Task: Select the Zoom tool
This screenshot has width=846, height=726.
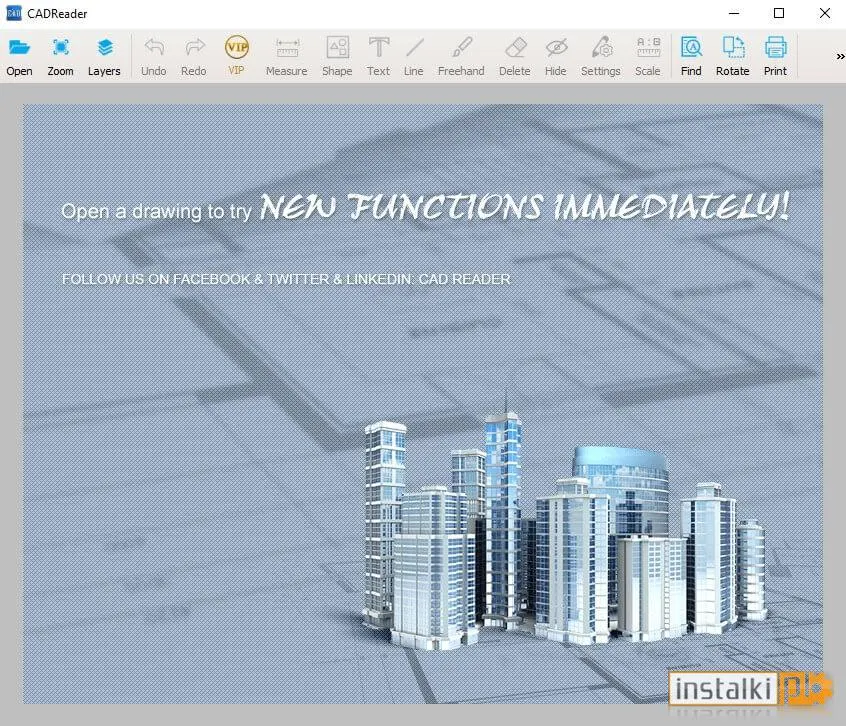Action: [x=60, y=57]
